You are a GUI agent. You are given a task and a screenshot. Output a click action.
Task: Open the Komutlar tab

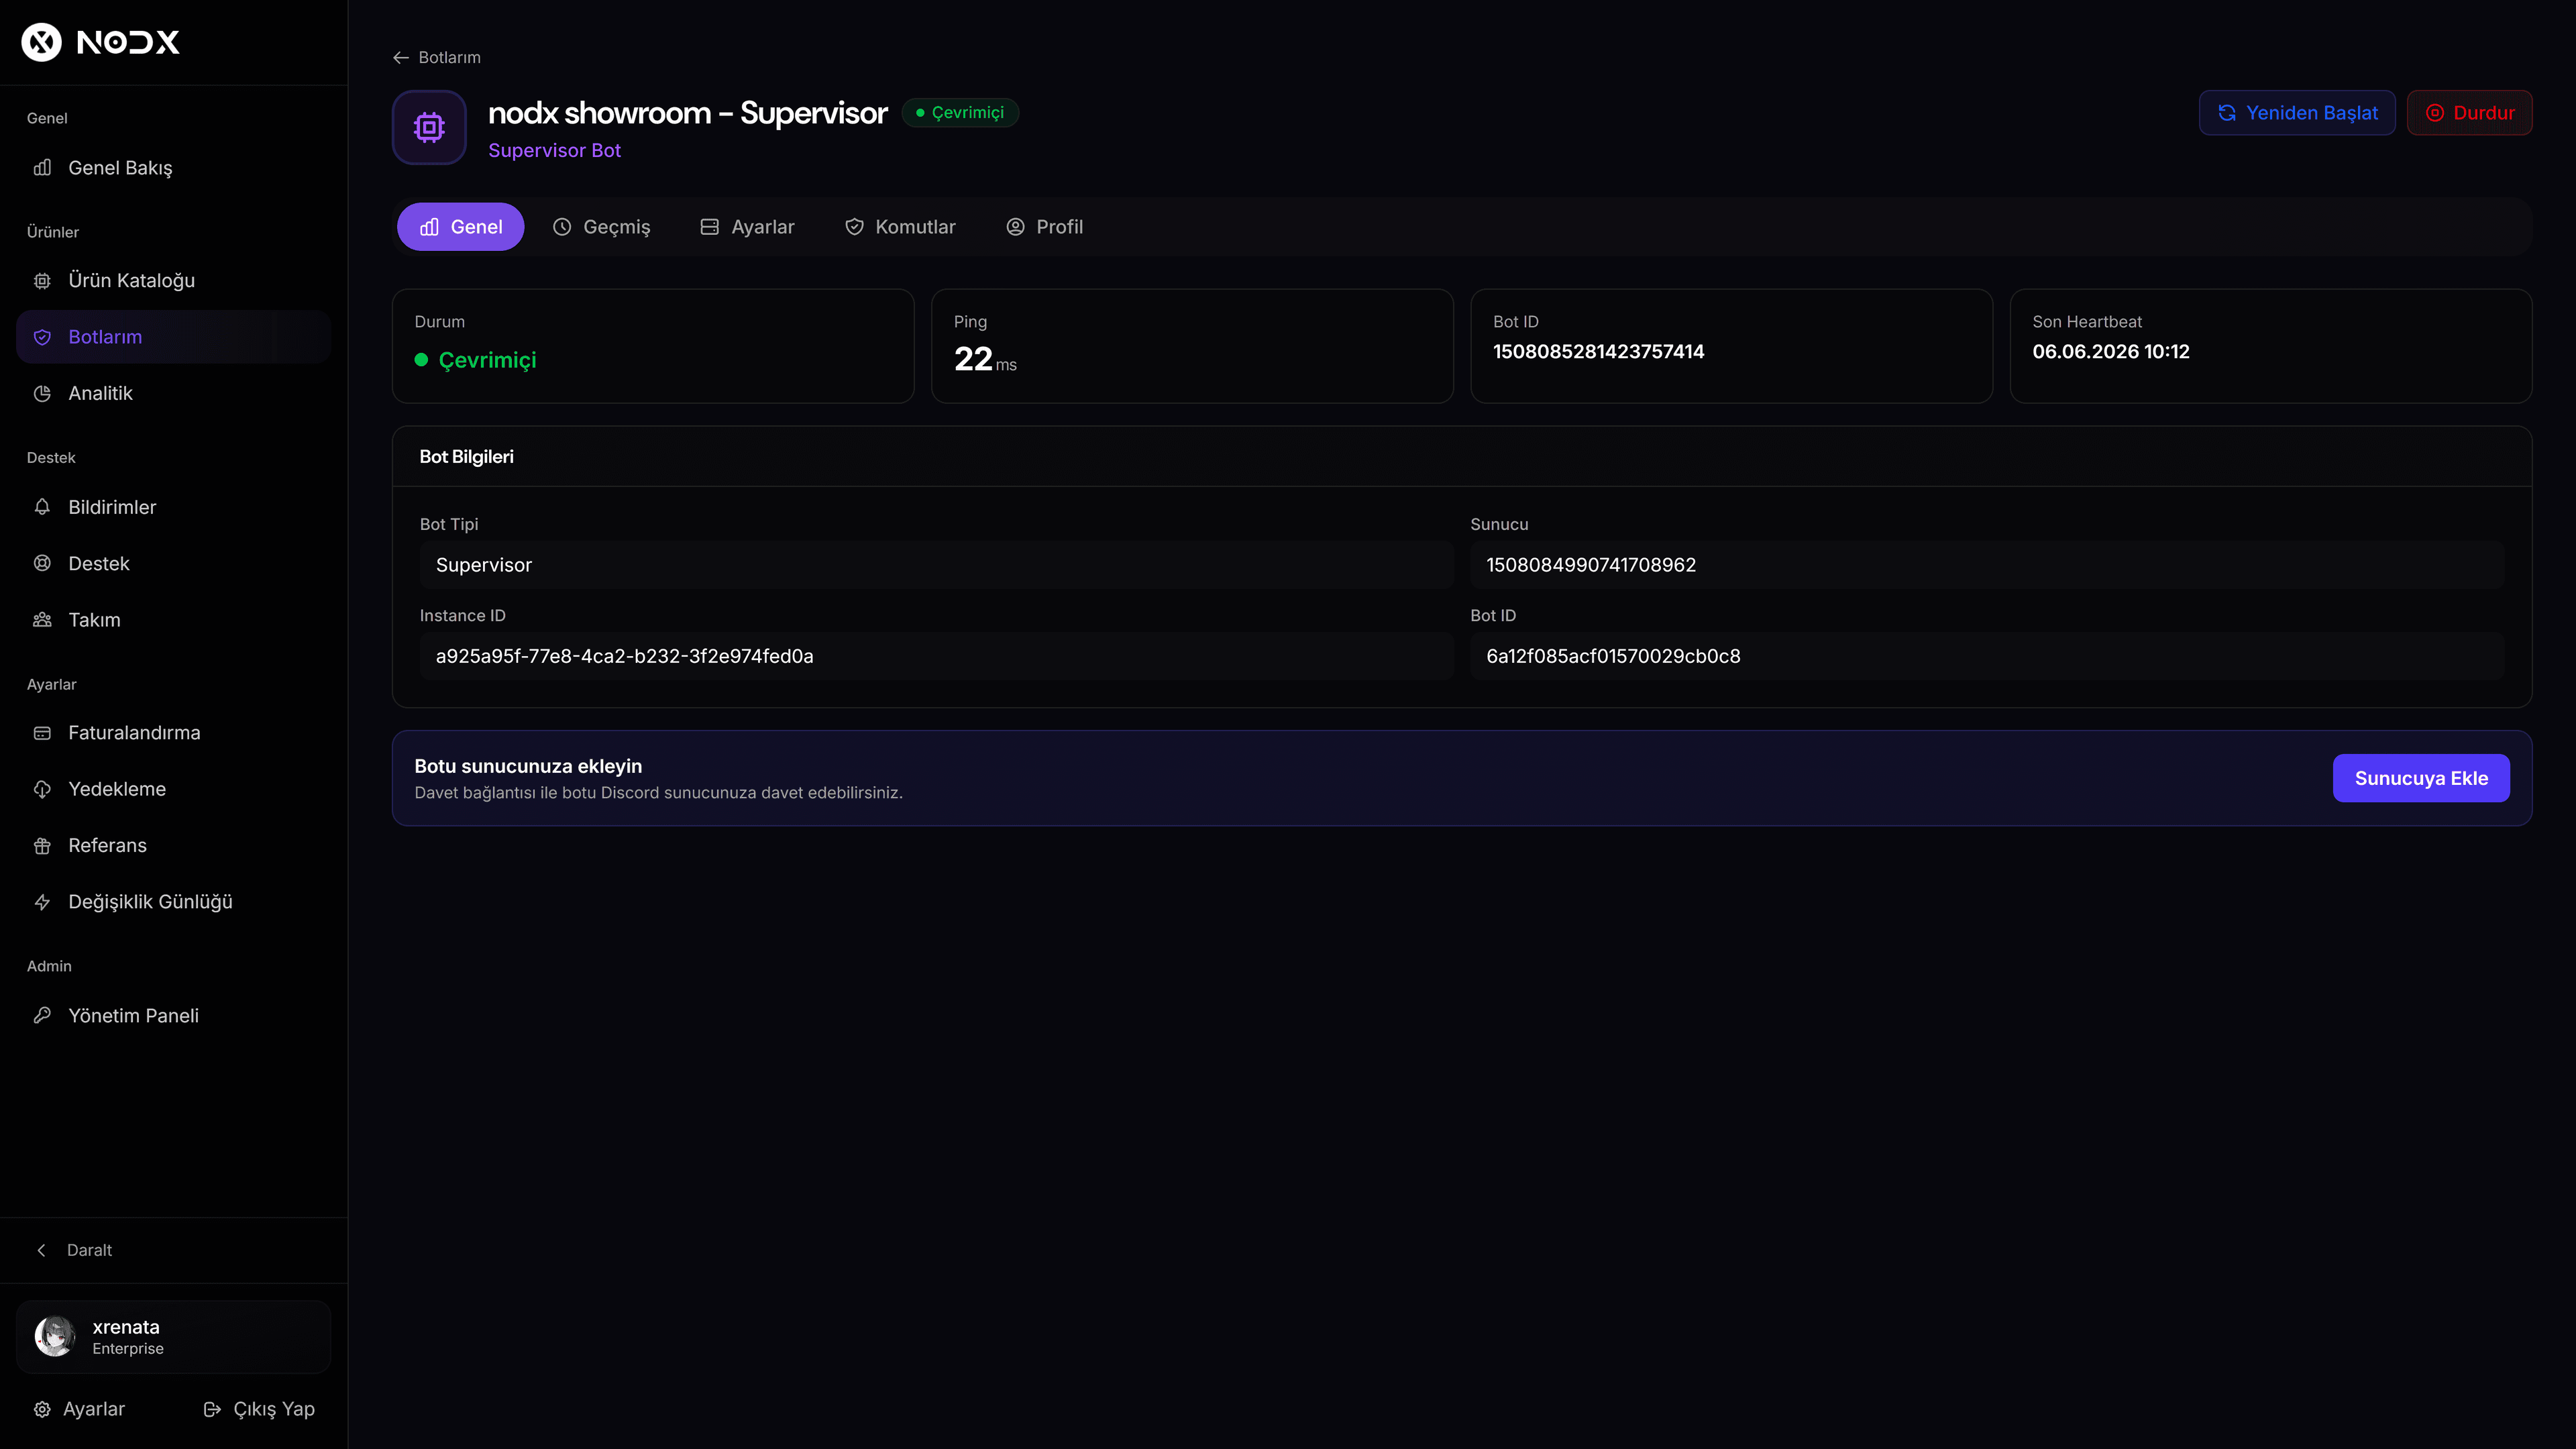point(900,227)
